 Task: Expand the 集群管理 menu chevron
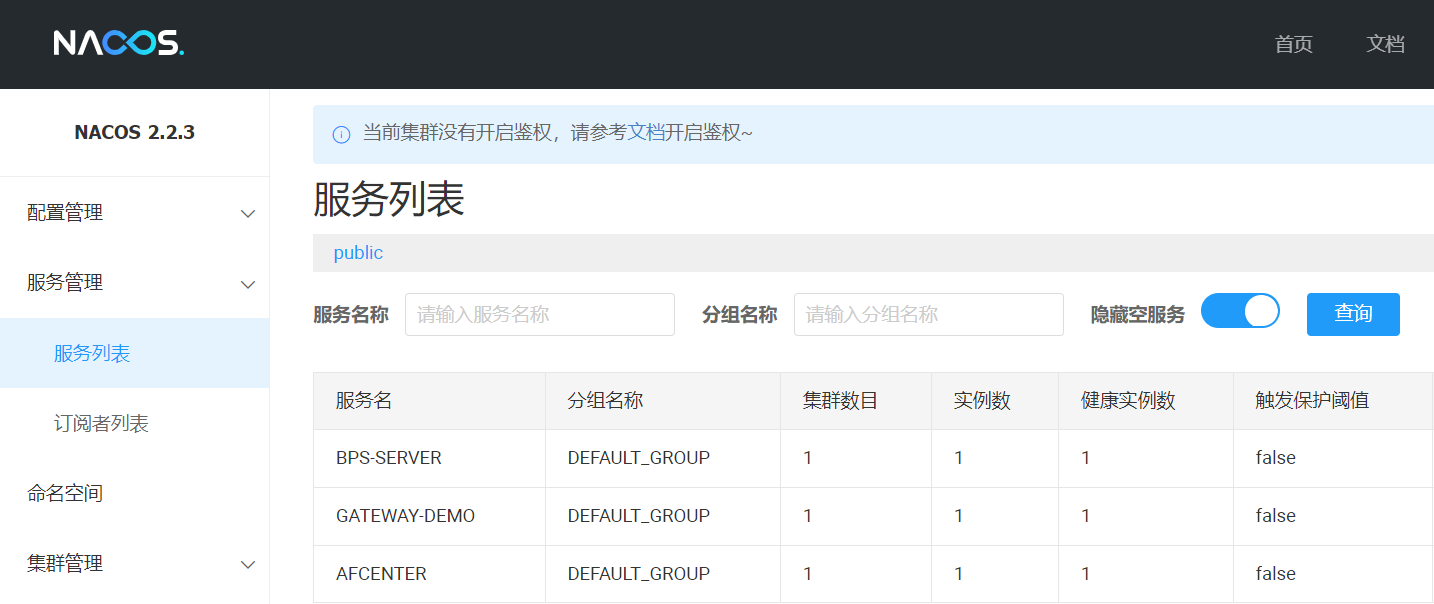[x=248, y=564]
